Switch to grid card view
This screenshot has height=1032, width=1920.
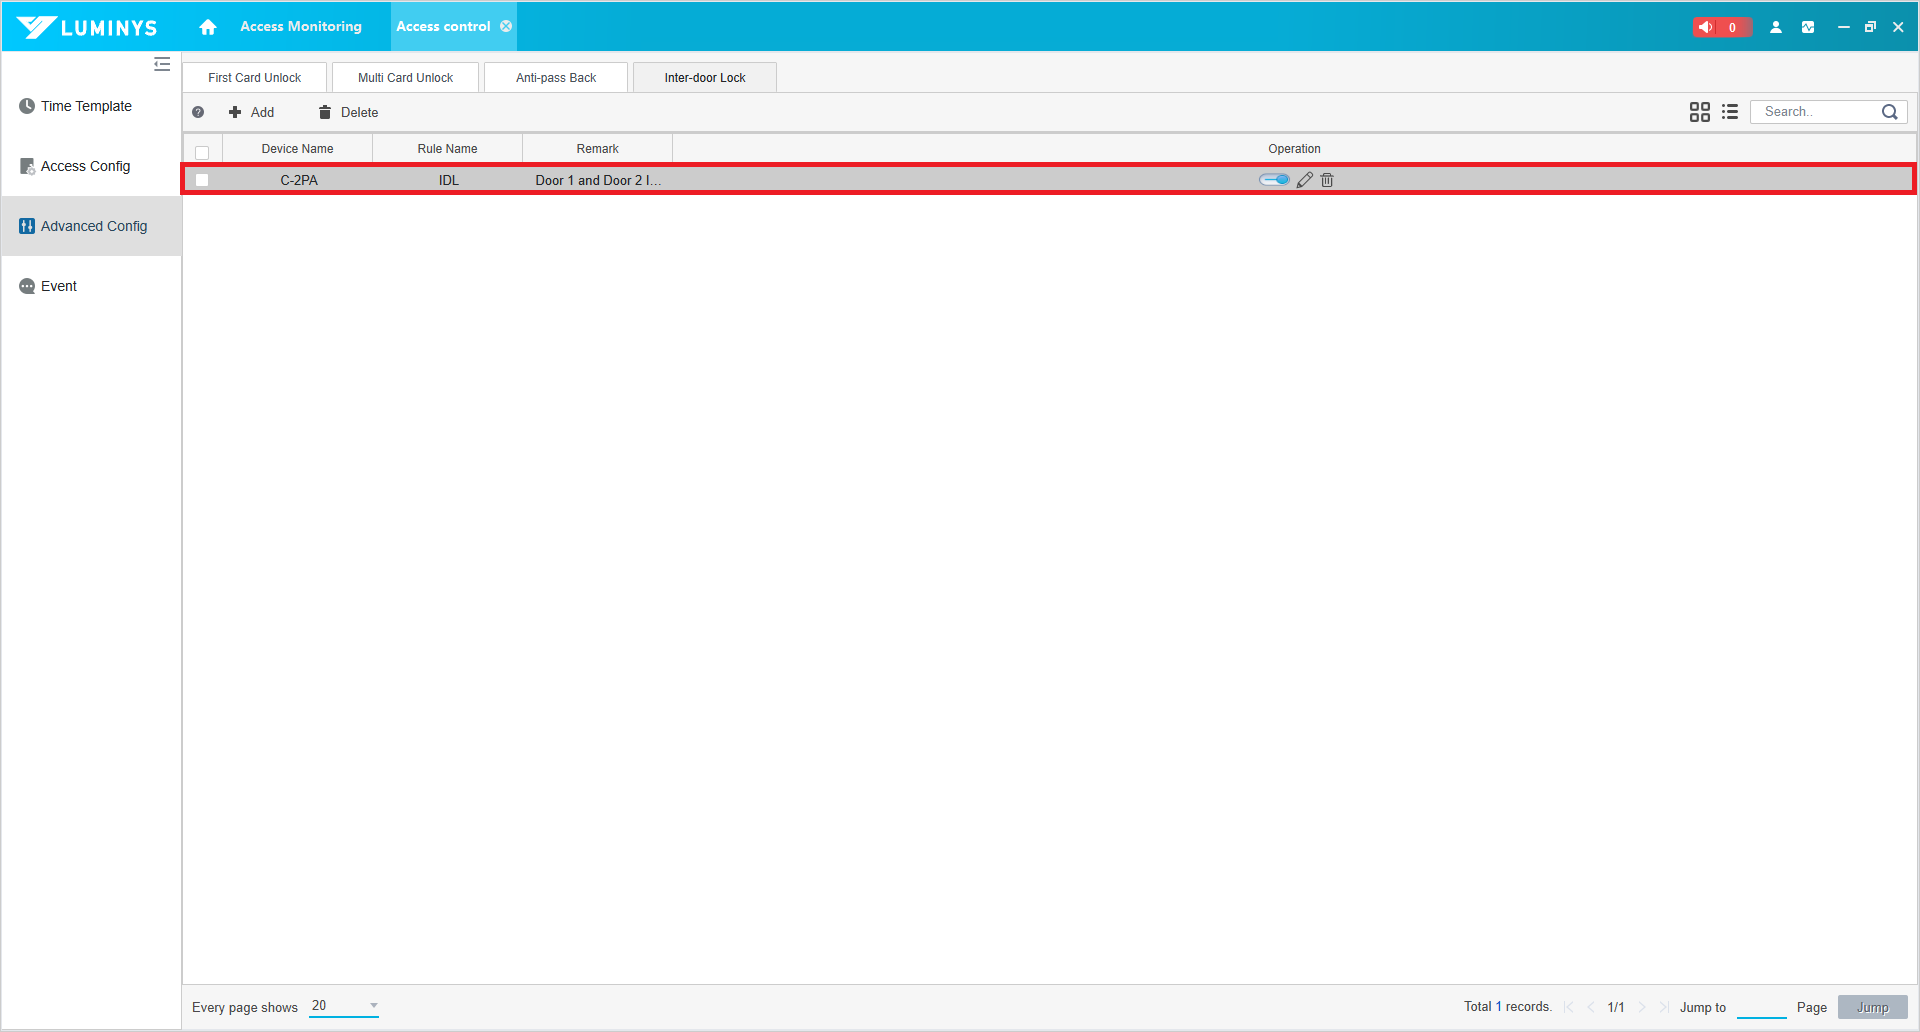click(x=1699, y=112)
